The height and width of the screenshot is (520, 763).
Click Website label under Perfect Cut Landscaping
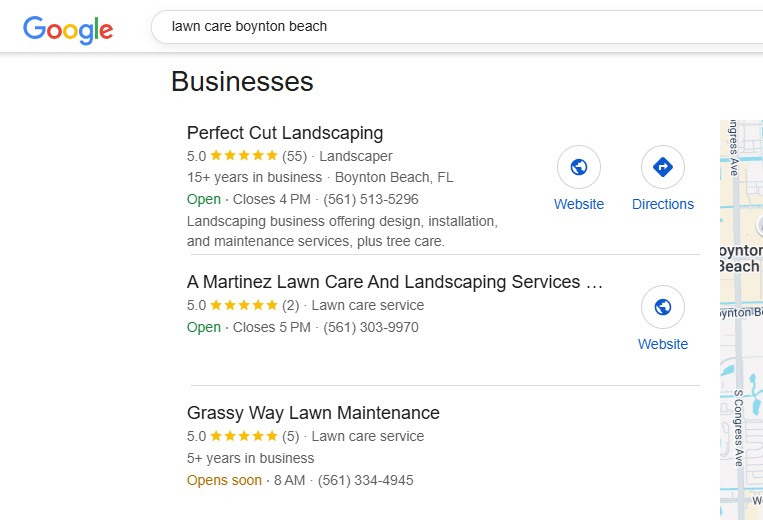579,204
